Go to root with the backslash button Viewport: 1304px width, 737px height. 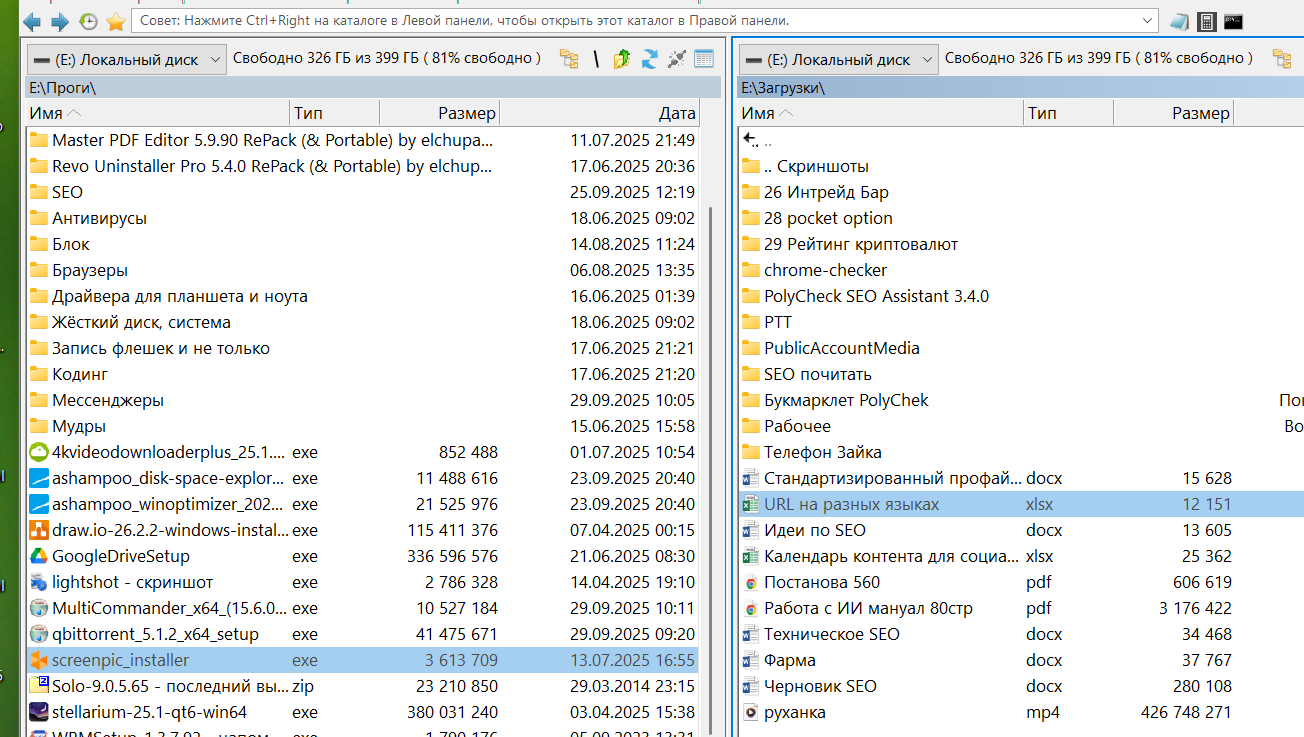coord(596,59)
